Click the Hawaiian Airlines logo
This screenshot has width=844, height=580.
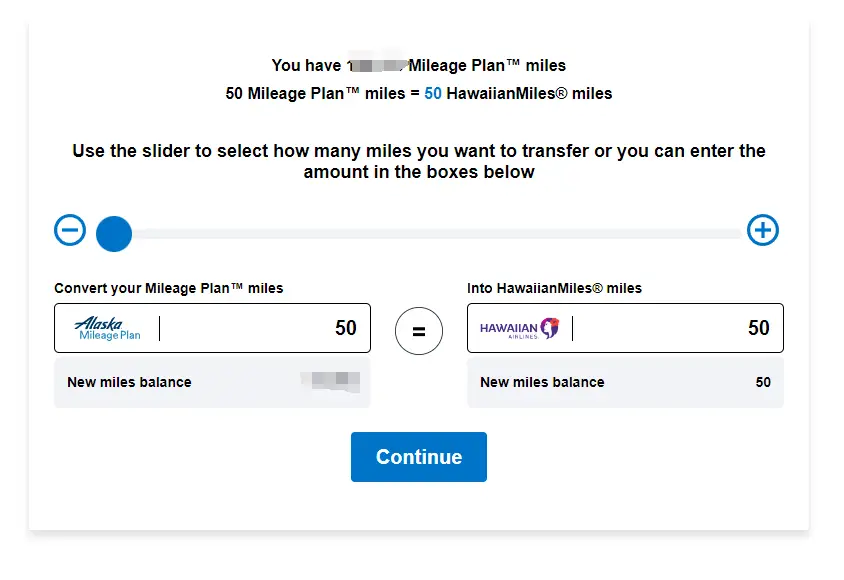519,329
